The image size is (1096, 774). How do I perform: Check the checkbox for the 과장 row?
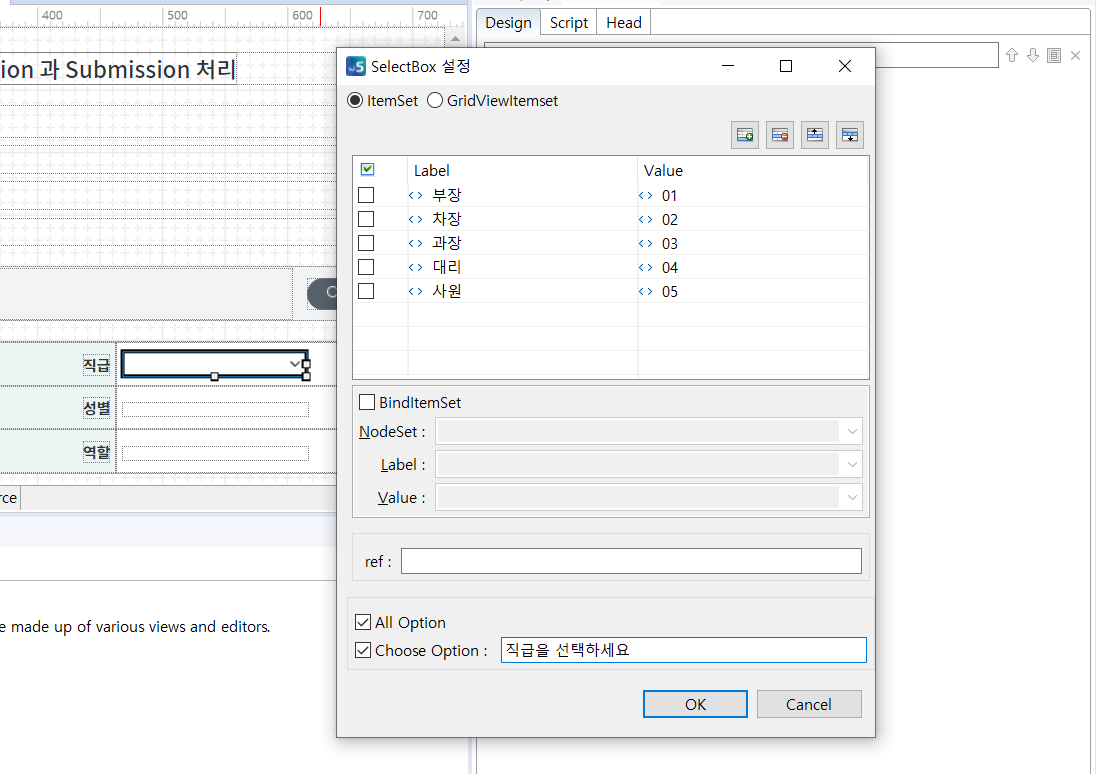coord(366,243)
